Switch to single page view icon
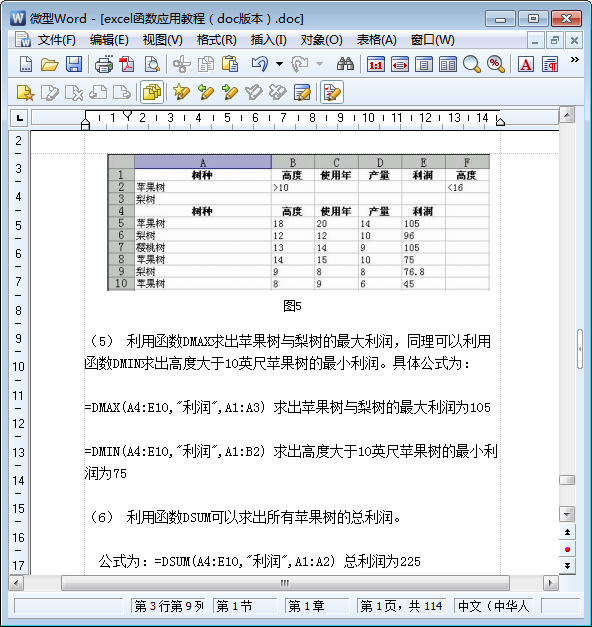Image resolution: width=592 pixels, height=627 pixels. pyautogui.click(x=424, y=64)
